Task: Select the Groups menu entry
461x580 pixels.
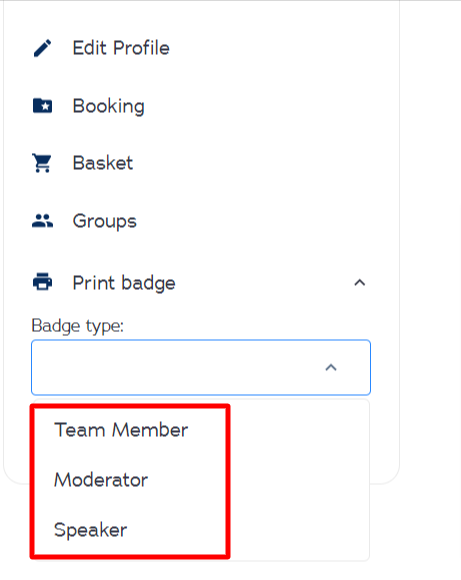Action: 105,221
